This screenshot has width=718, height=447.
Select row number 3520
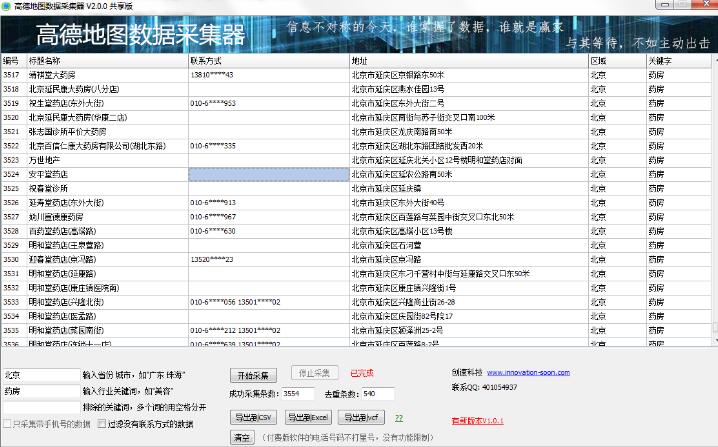(11, 117)
